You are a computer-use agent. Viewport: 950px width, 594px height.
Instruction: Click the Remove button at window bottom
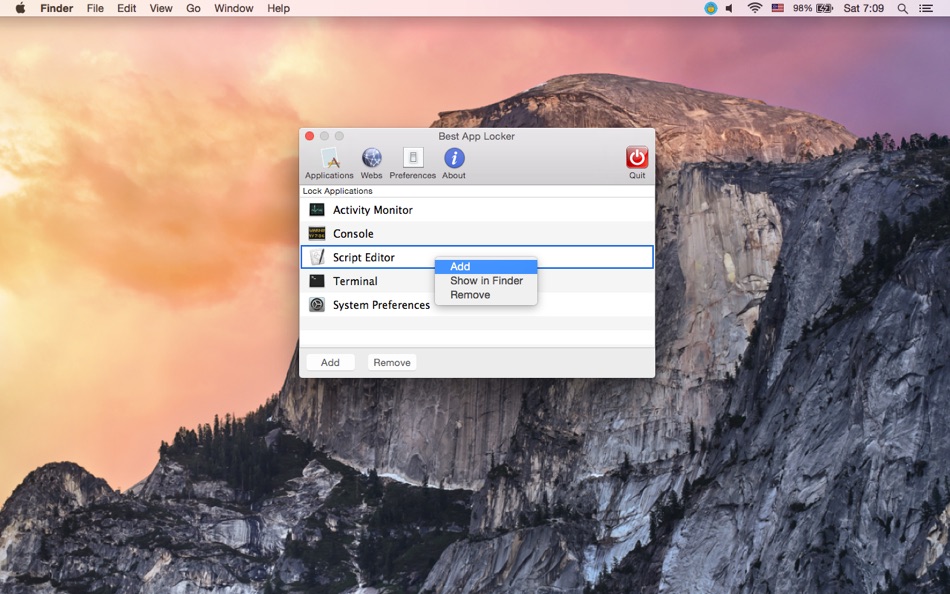tap(392, 362)
